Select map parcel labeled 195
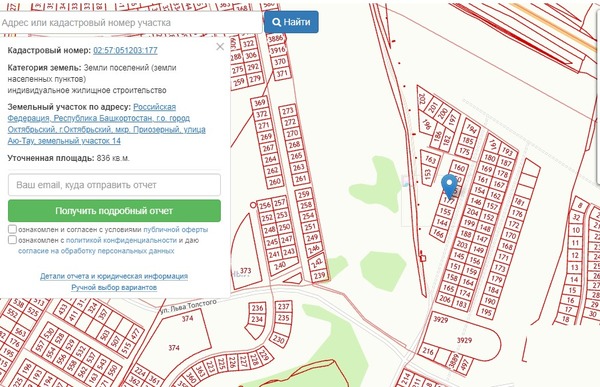600x387 pixels. (486, 312)
